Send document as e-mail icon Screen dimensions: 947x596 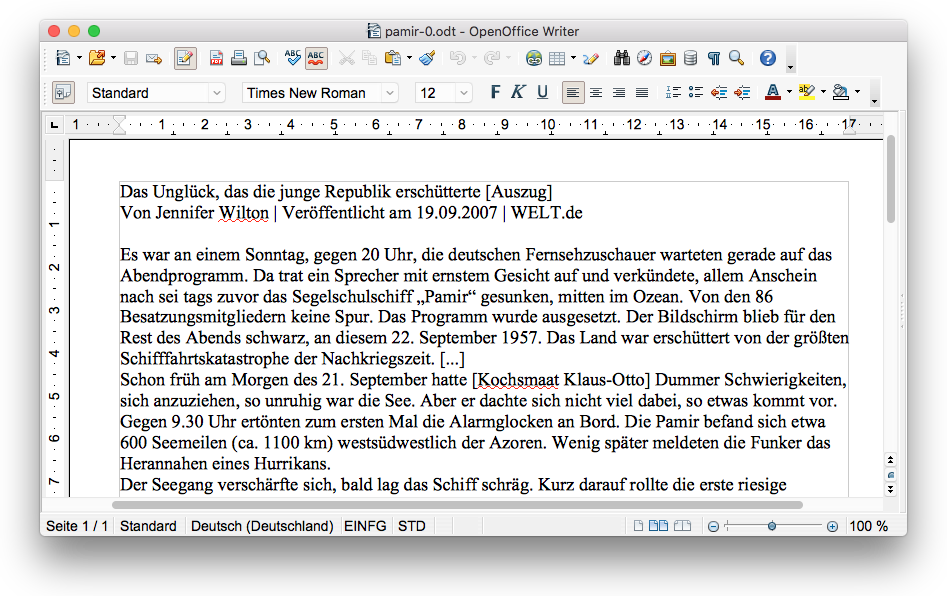coord(154,59)
